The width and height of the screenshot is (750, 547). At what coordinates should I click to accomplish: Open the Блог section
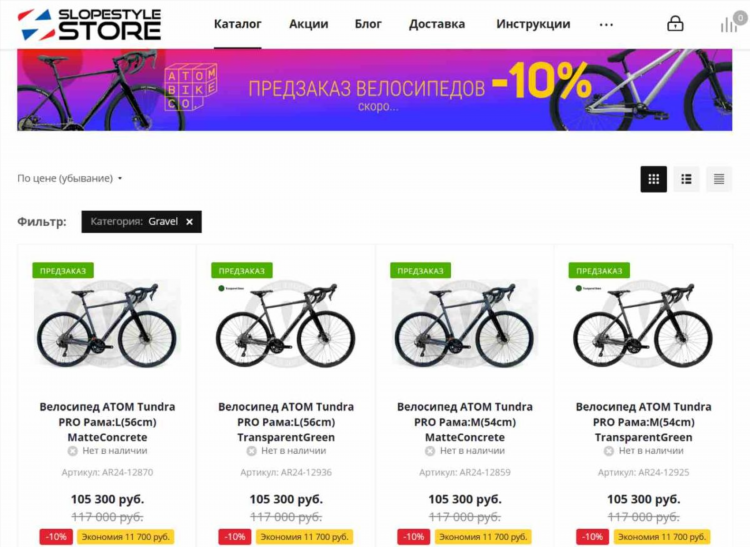click(x=368, y=24)
